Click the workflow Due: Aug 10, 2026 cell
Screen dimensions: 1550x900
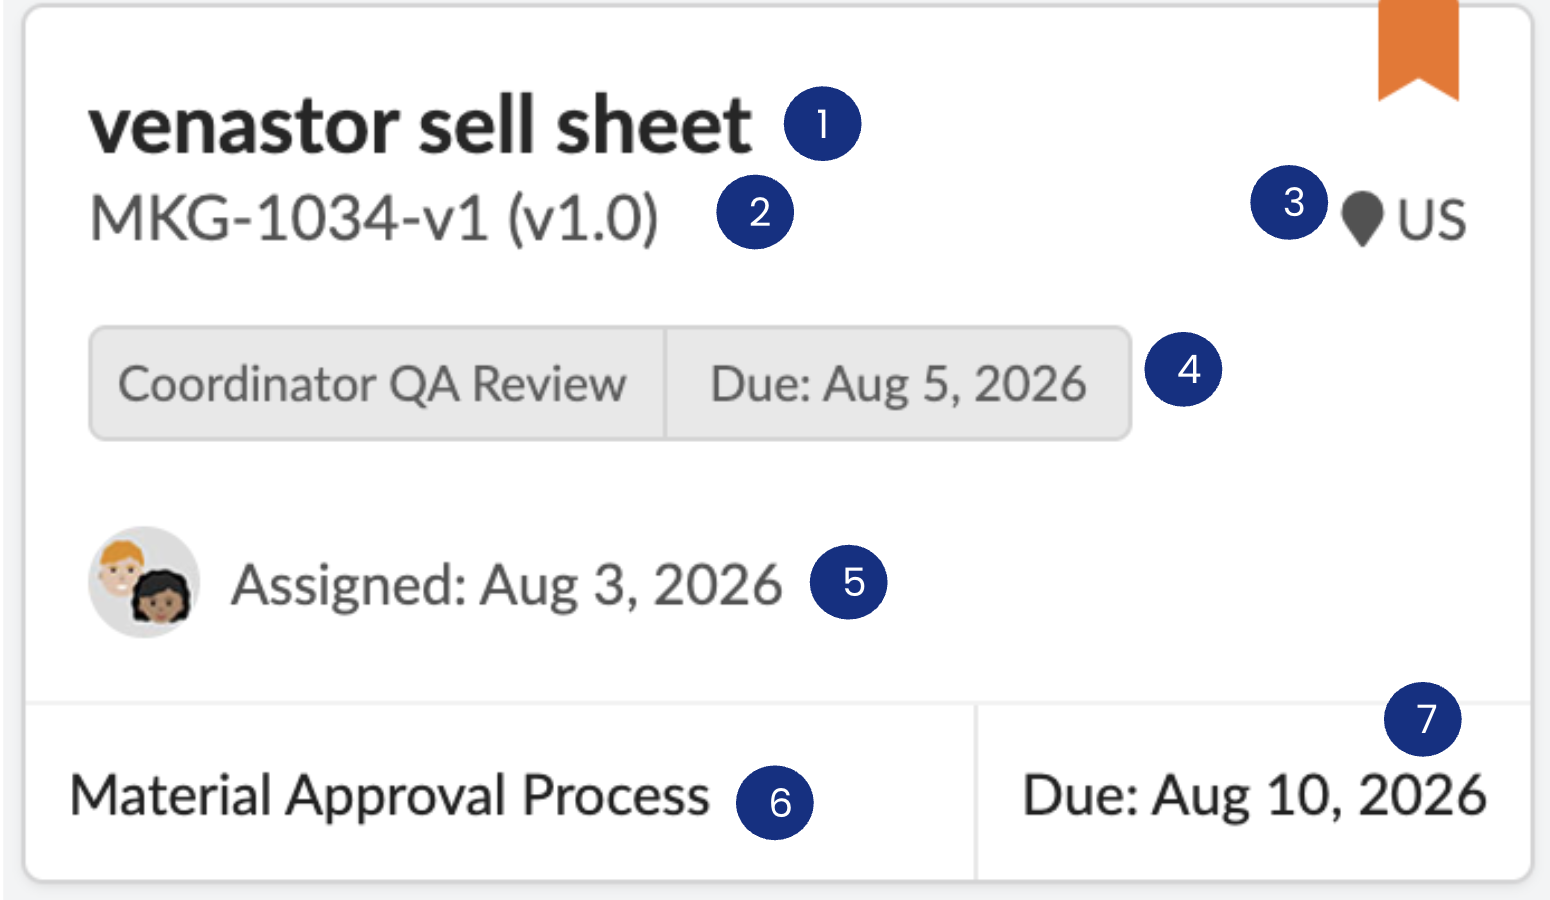pyautogui.click(x=1254, y=795)
